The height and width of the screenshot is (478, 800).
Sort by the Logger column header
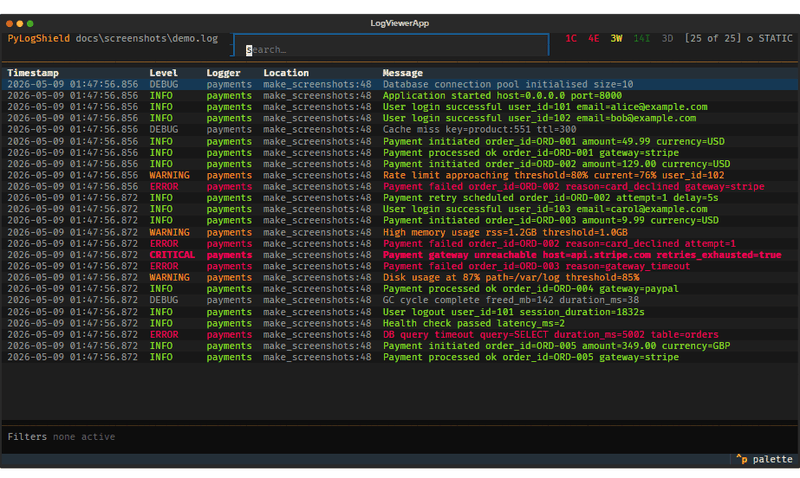223,73
